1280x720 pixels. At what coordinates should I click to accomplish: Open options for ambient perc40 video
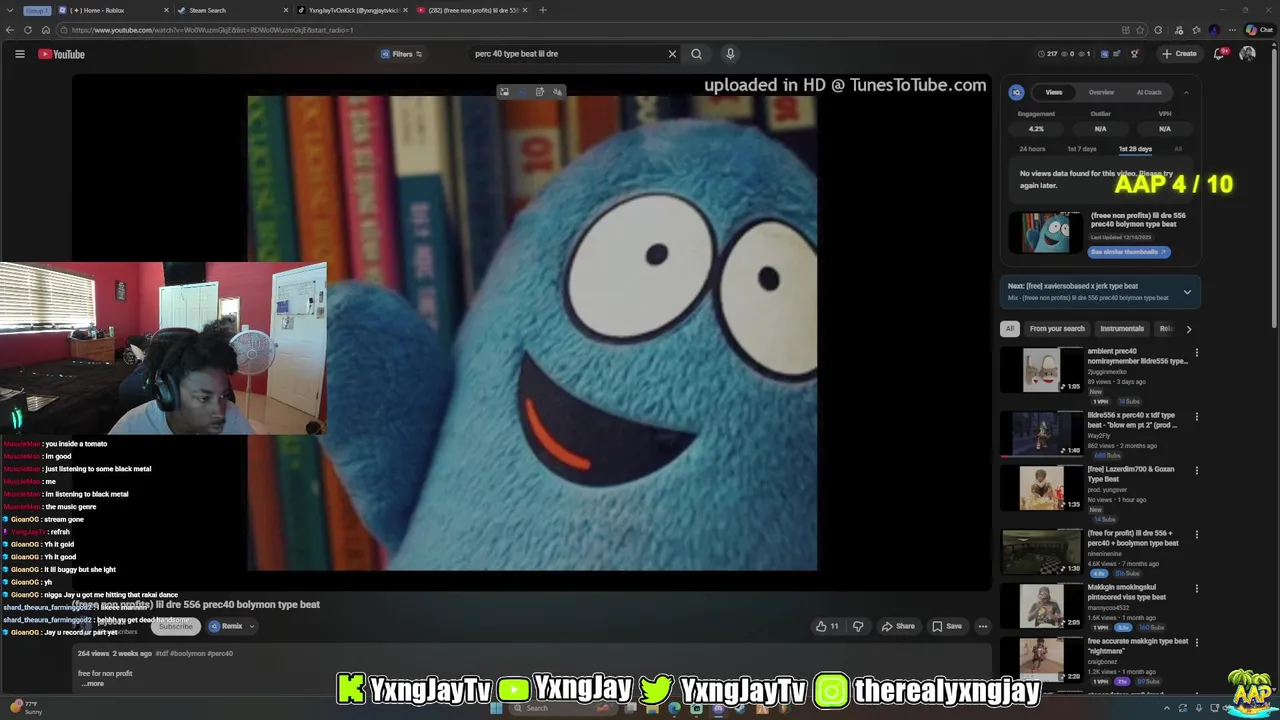point(1196,353)
